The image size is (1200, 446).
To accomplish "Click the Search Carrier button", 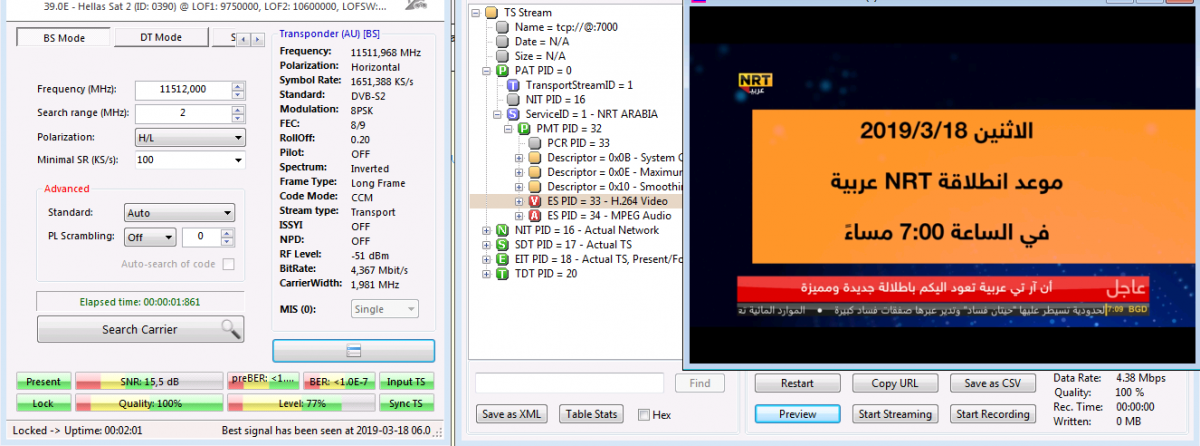I will 140,329.
